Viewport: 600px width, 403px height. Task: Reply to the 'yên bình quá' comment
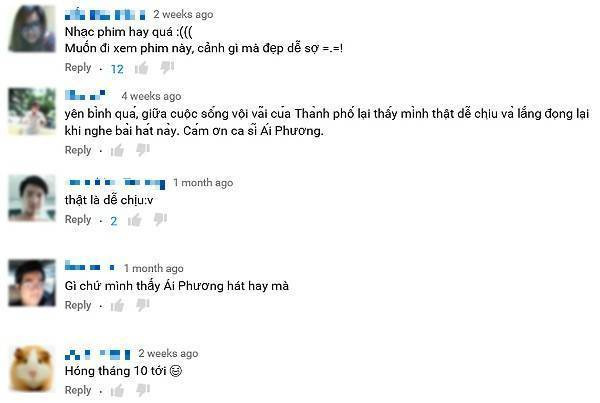coord(78,150)
